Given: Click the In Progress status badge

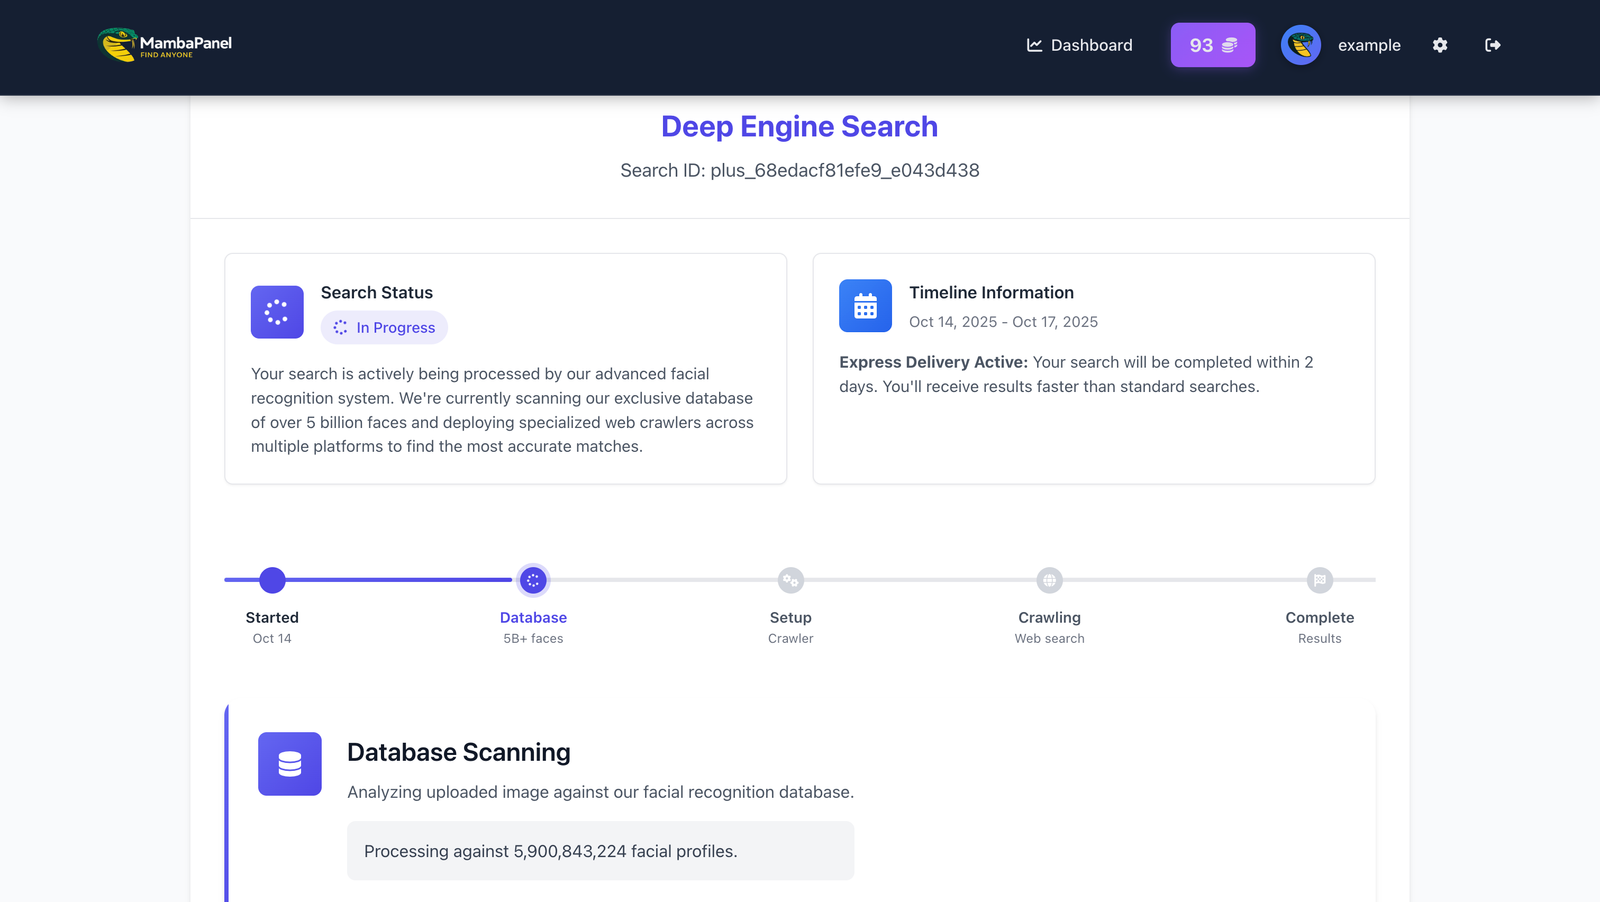Looking at the screenshot, I should pyautogui.click(x=384, y=327).
